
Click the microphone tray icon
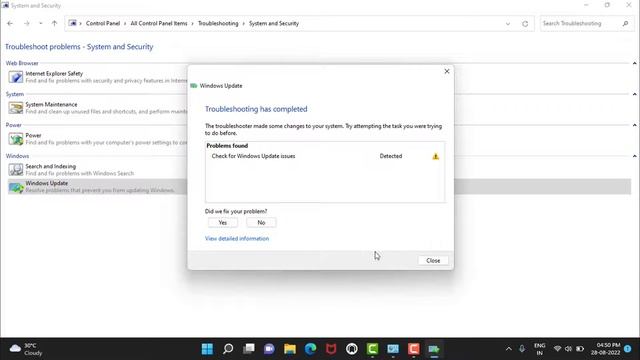522,349
